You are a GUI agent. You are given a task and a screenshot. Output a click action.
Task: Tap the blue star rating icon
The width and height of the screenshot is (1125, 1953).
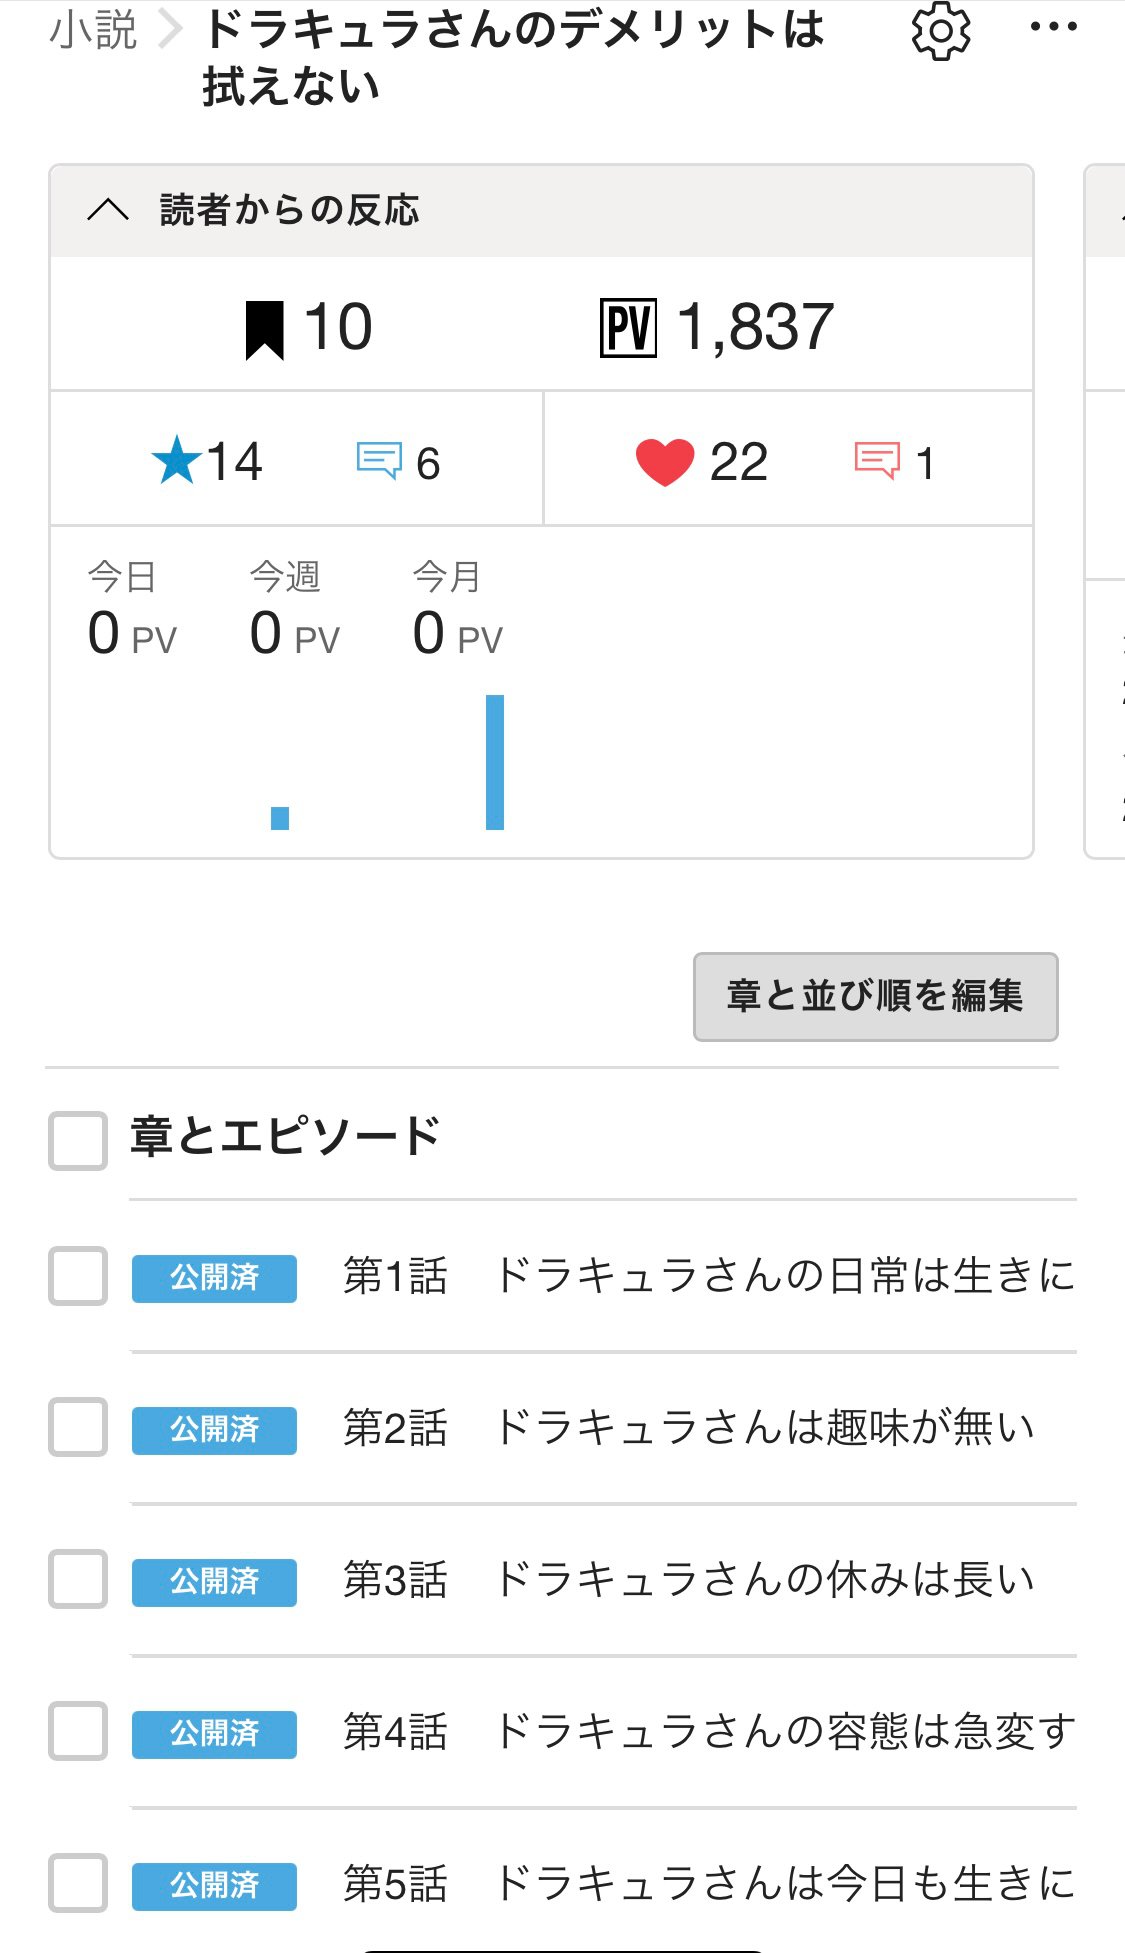[177, 461]
